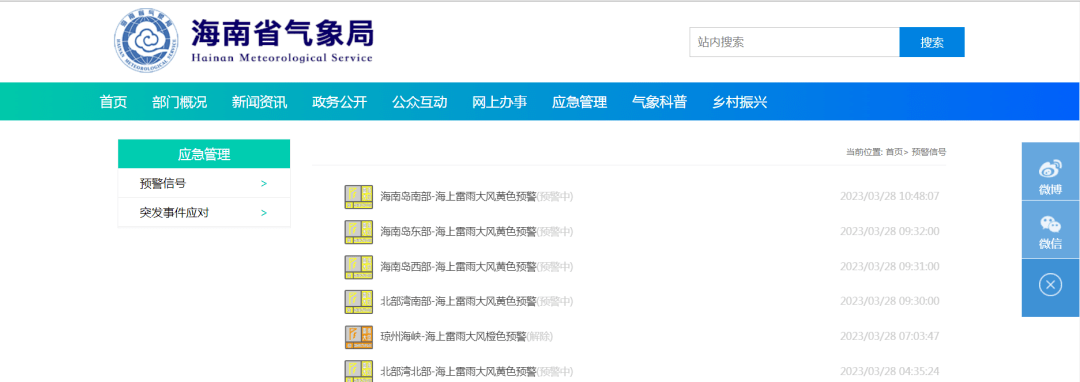
Task: Click warning icon for 北部湾北部 yellow alert
Action: pos(358,371)
